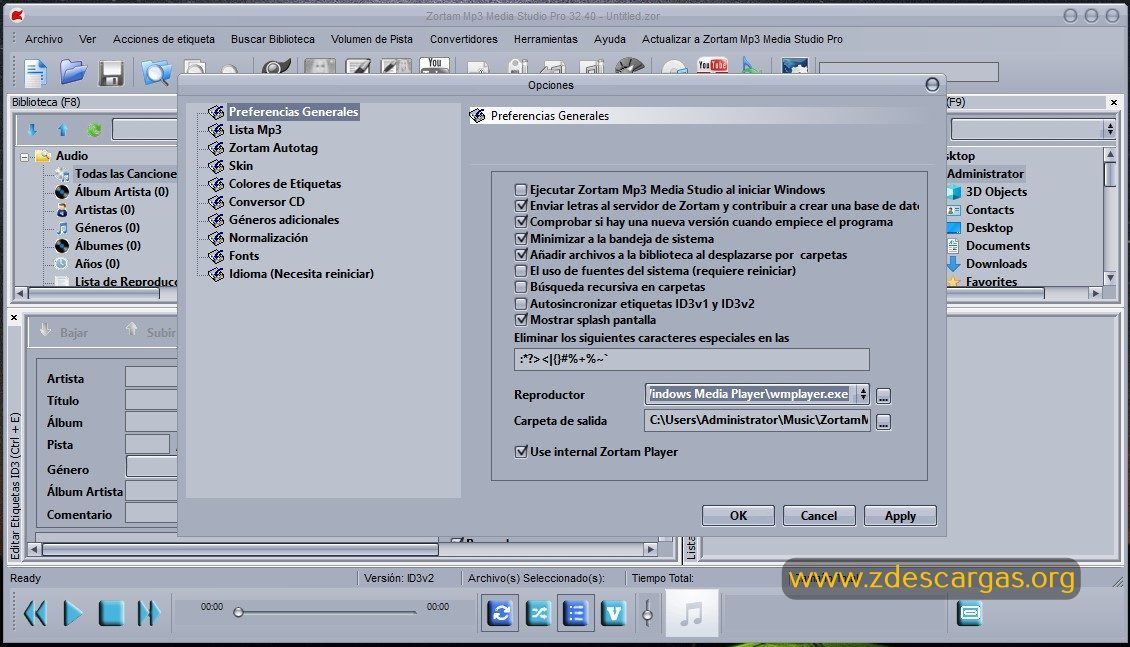The height and width of the screenshot is (647, 1130).
Task: Click the special characters input field
Action: pyautogui.click(x=692, y=359)
